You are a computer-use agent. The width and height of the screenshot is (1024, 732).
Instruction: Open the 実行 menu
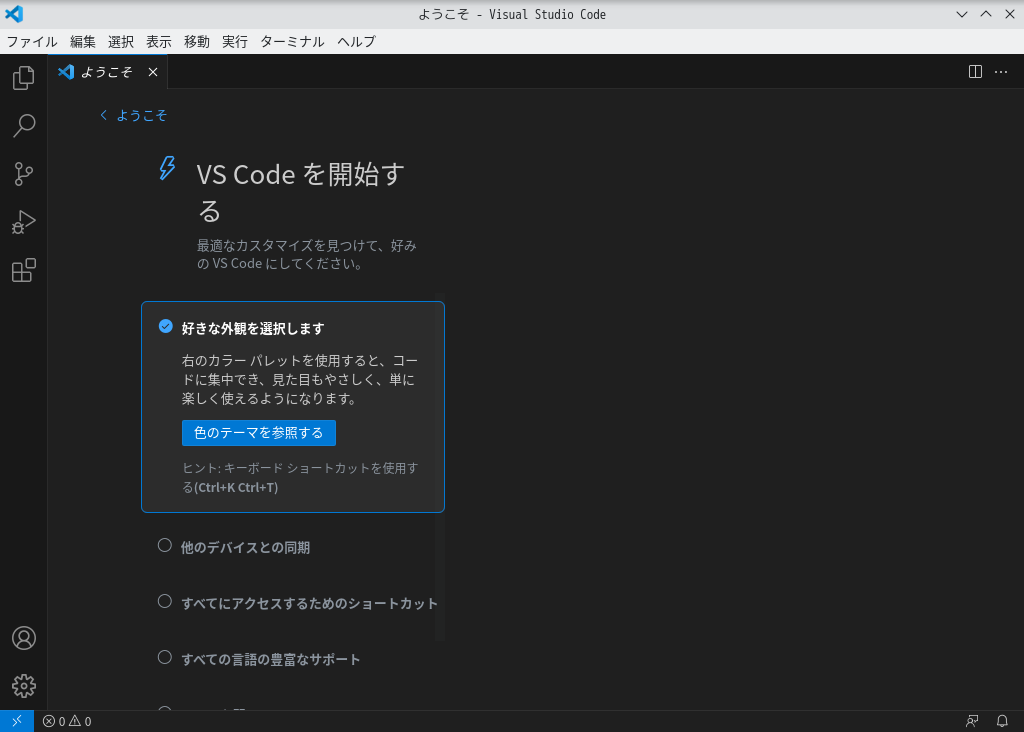pyautogui.click(x=234, y=42)
